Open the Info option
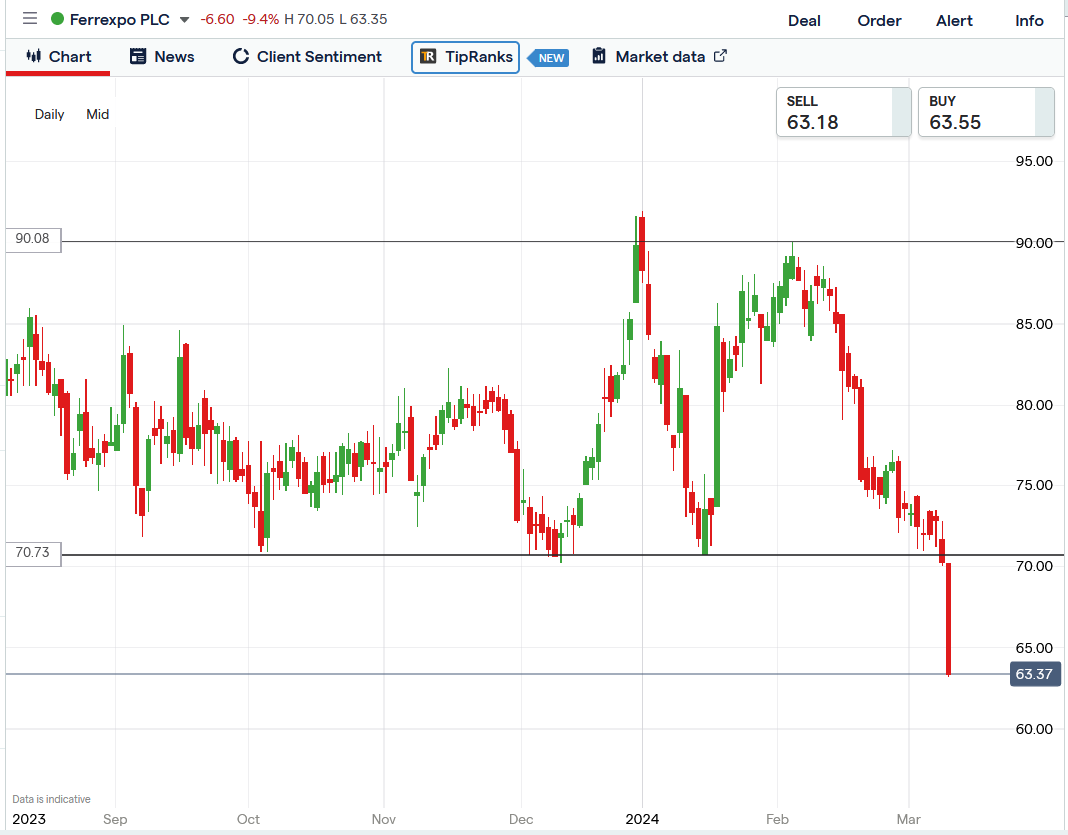1068x835 pixels. pos(1029,21)
